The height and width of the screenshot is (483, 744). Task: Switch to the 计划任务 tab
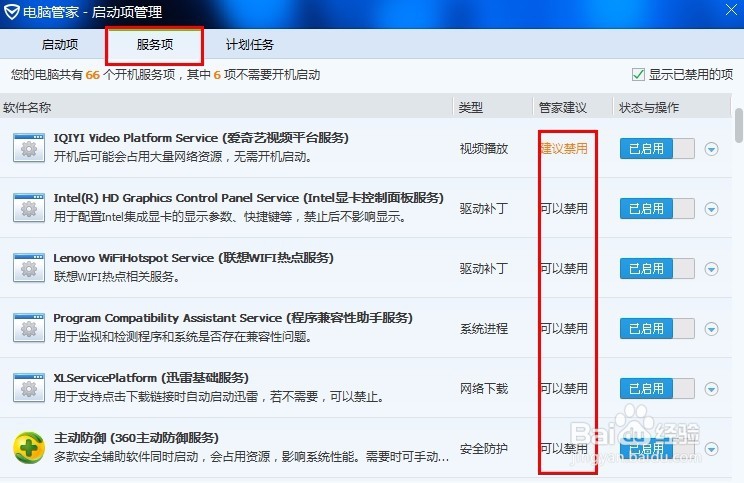[250, 45]
